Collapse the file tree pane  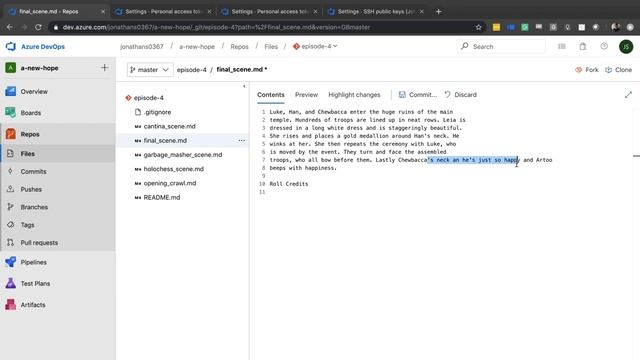244,86
